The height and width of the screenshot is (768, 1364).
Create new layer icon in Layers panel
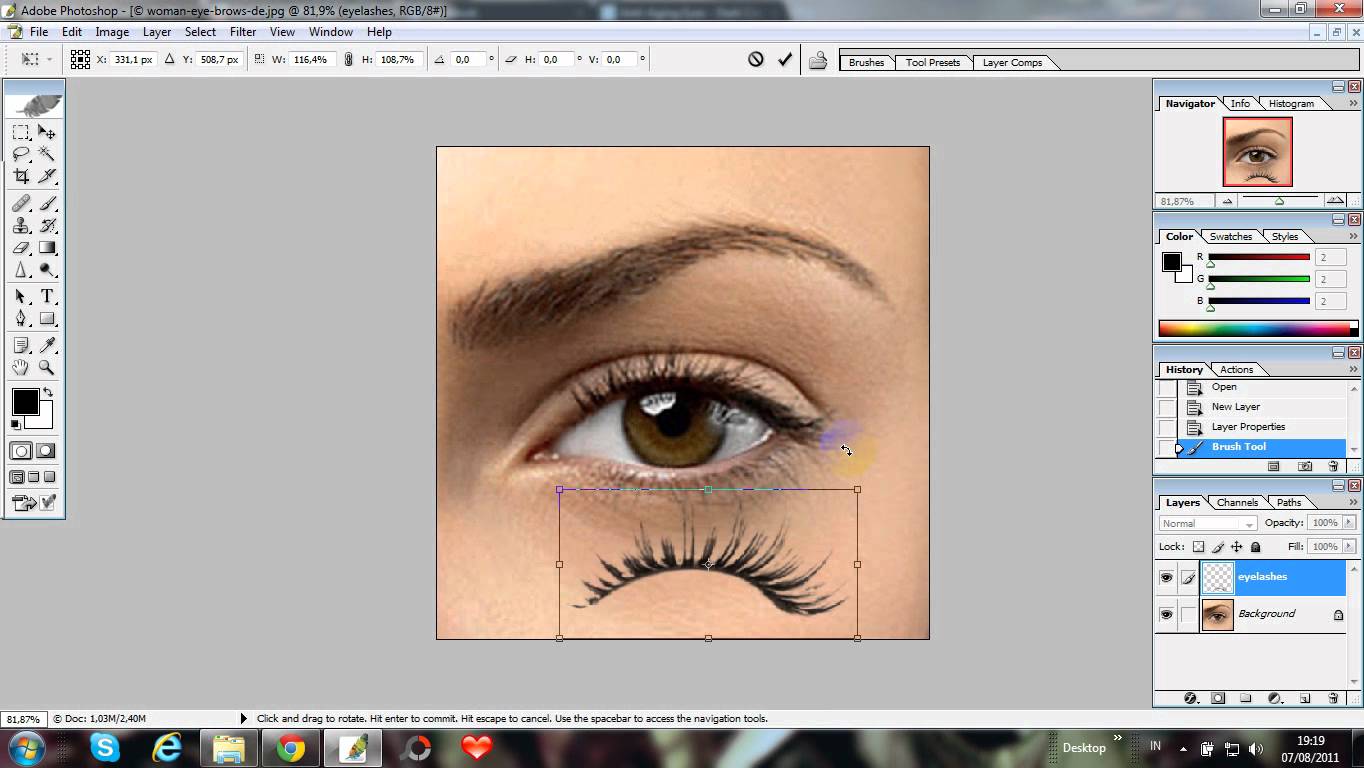[1305, 698]
